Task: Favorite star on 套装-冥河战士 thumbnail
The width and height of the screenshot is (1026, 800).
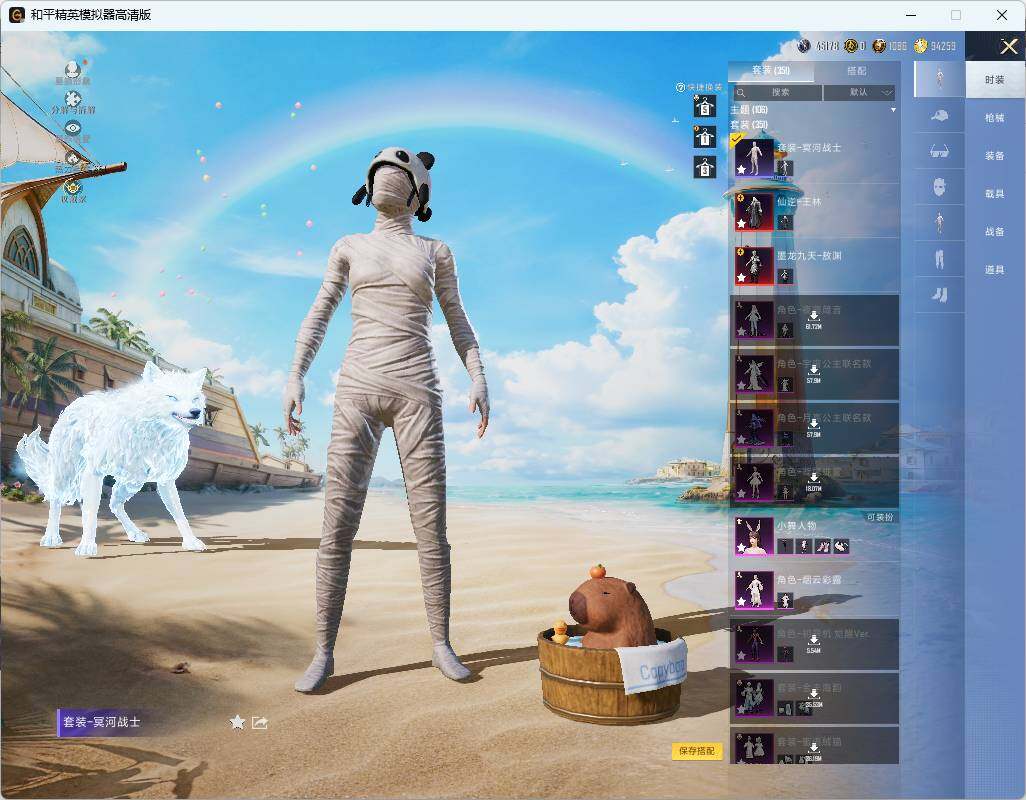Action: click(741, 169)
